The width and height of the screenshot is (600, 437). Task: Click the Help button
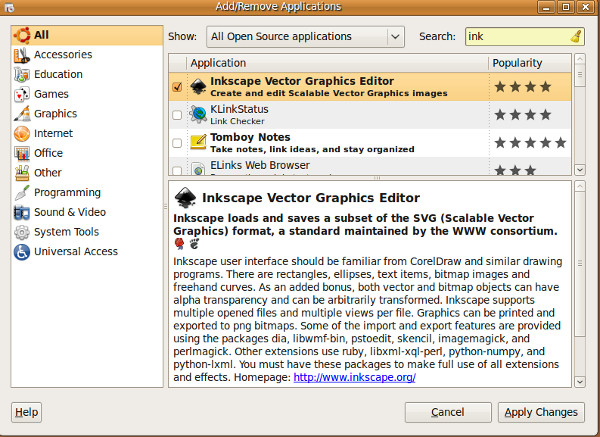(x=26, y=412)
